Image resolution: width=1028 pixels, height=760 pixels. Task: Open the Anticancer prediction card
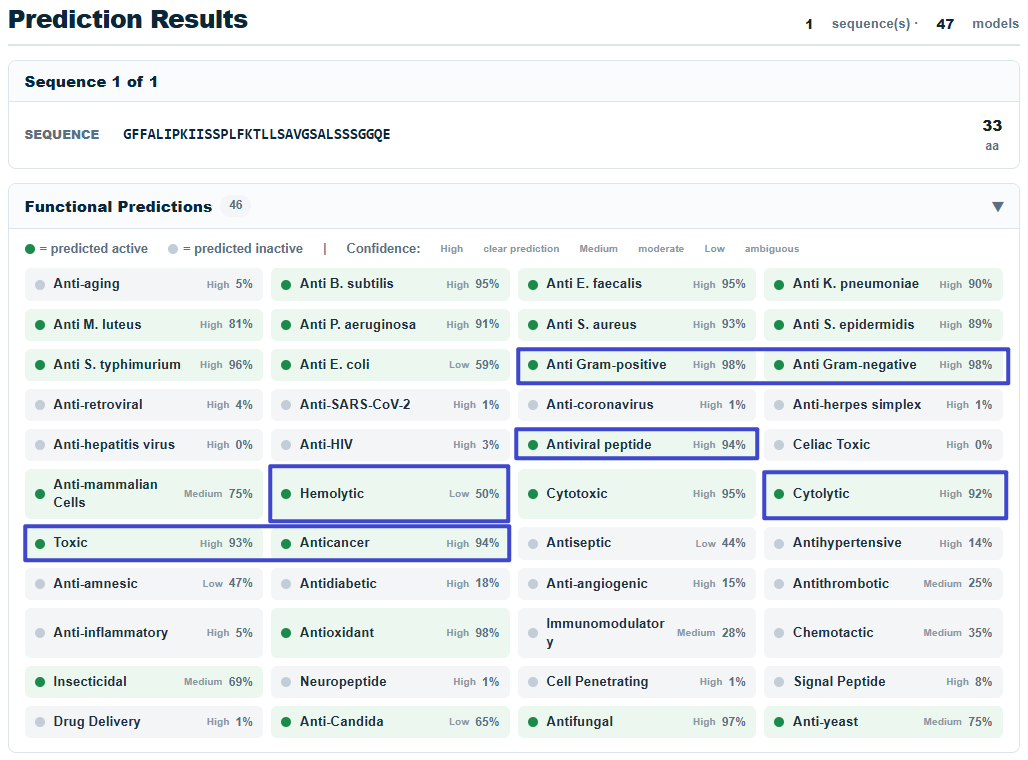click(x=390, y=543)
